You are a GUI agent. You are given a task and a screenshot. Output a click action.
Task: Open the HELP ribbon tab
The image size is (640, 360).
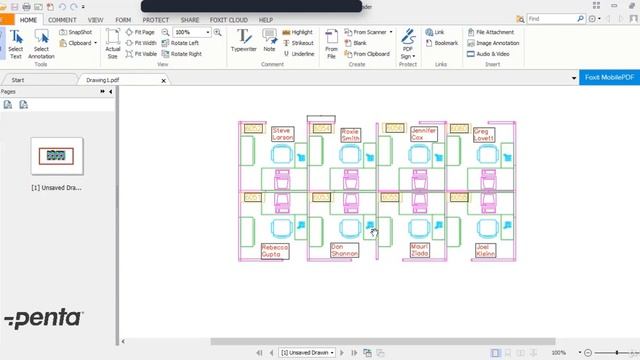click(x=266, y=20)
